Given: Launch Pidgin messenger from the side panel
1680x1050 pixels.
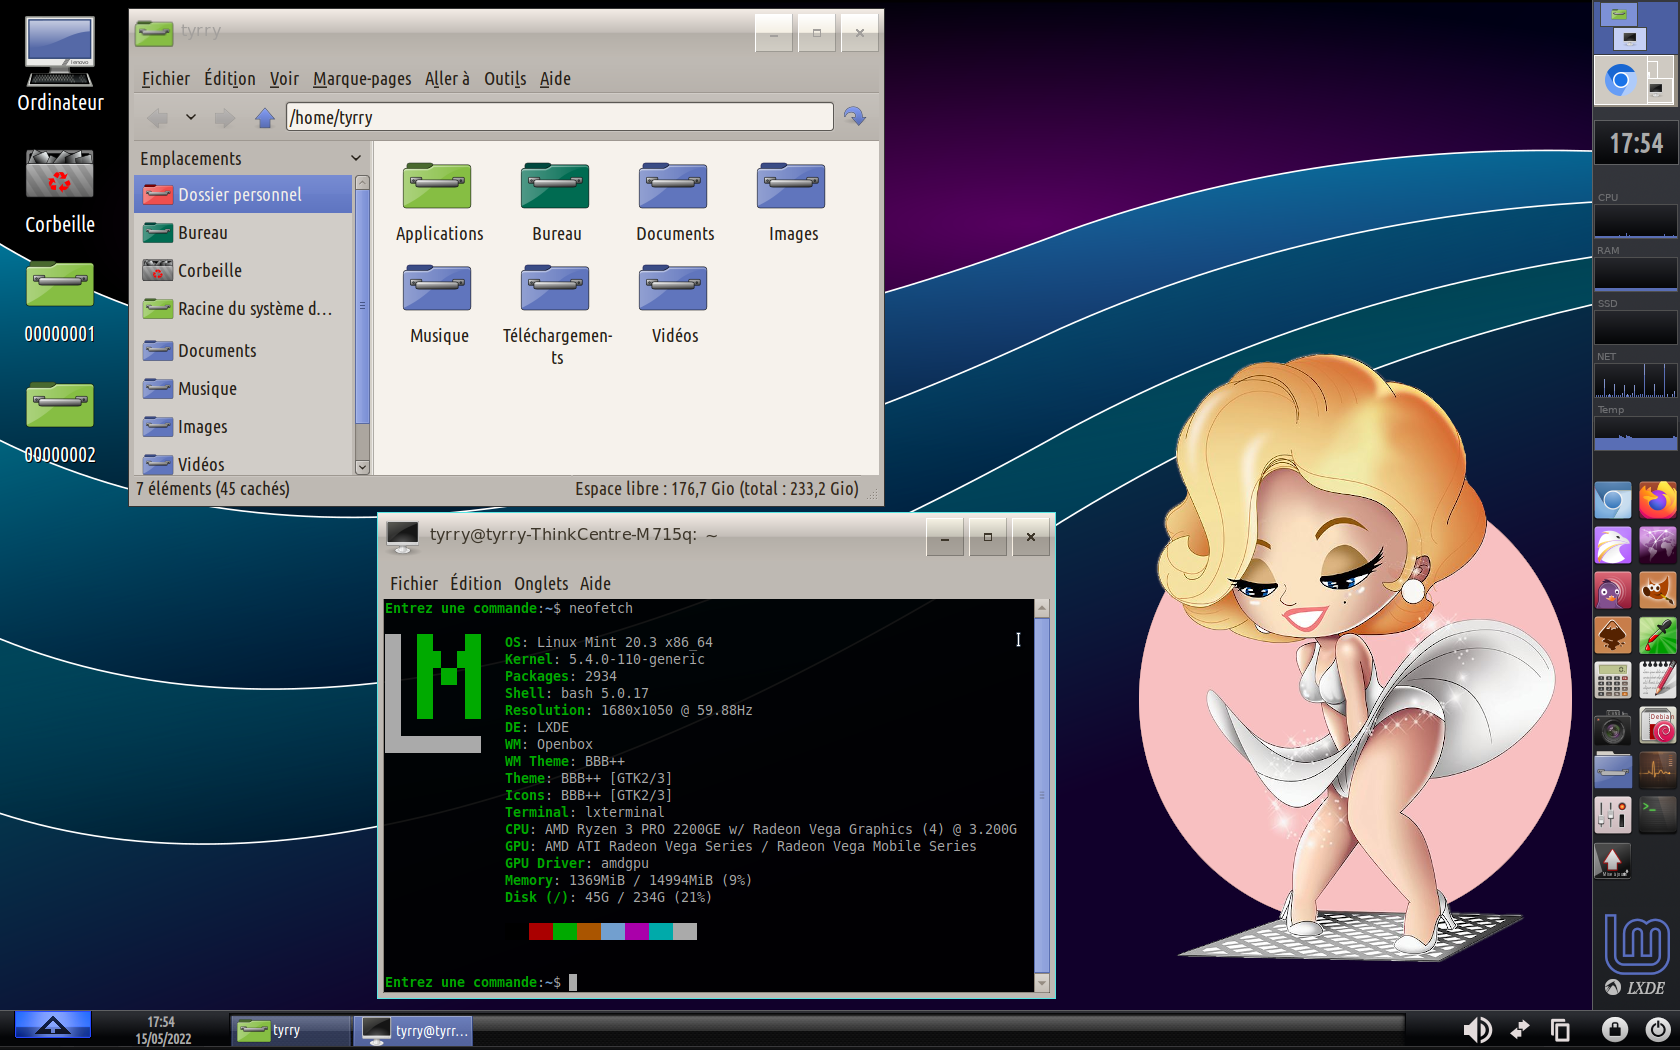Looking at the screenshot, I should pos(1613,591).
